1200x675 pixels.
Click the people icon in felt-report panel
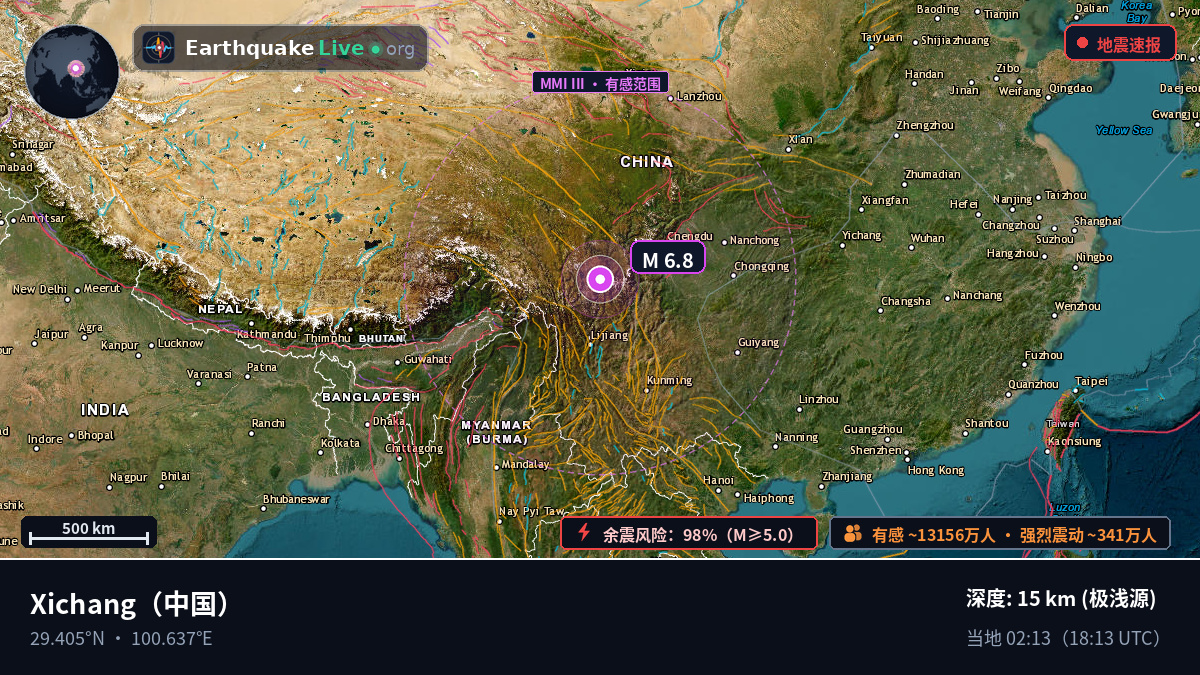coord(852,533)
